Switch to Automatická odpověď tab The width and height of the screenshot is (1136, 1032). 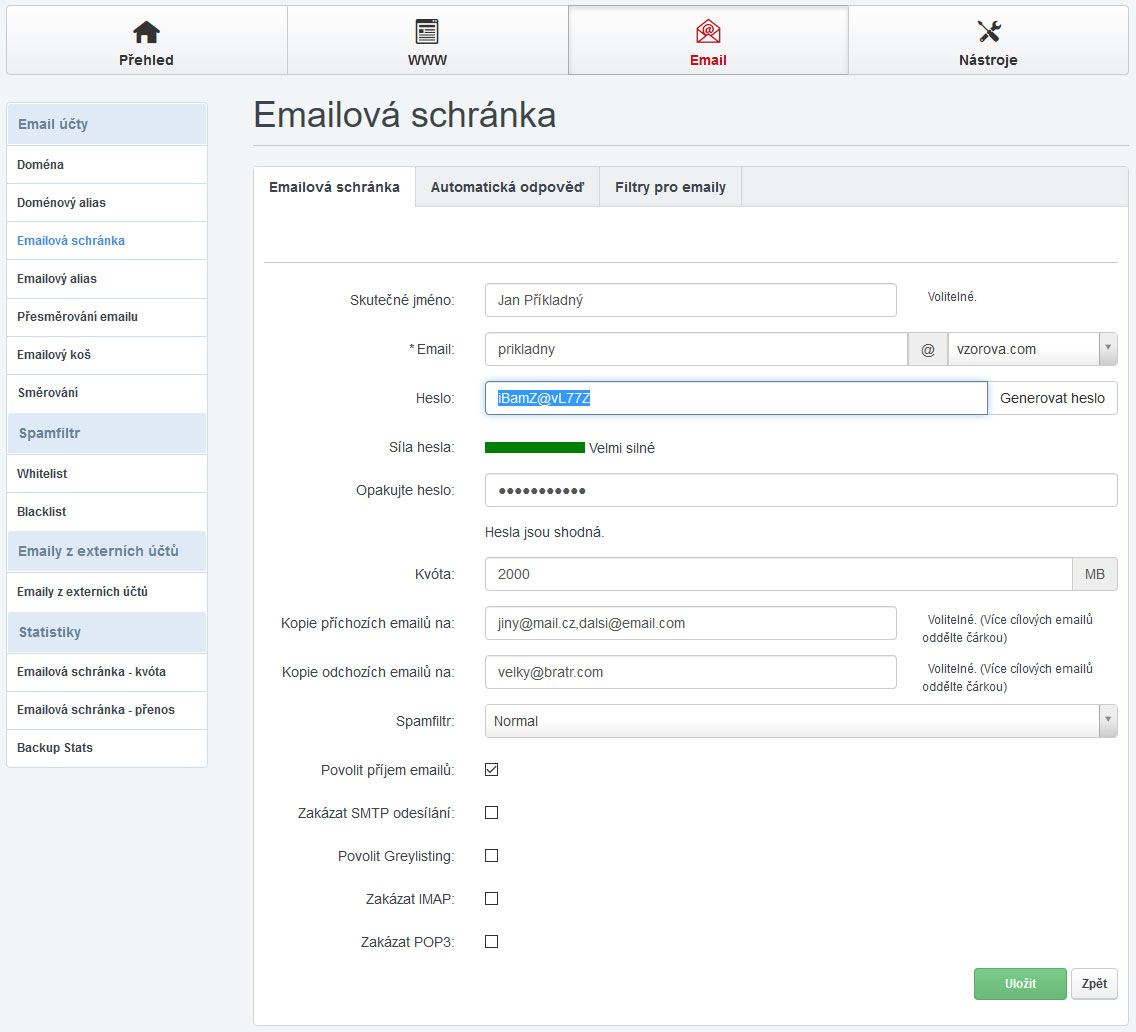[x=507, y=187]
